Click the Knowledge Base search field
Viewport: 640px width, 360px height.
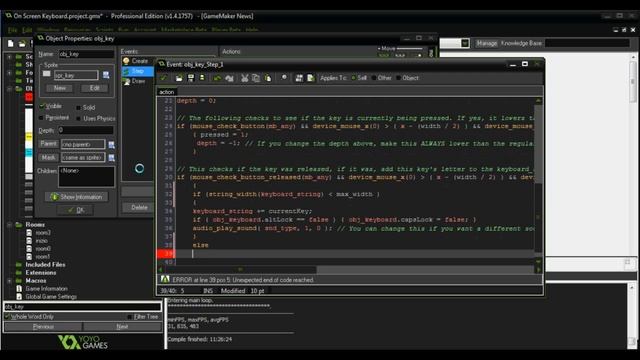pos(587,43)
